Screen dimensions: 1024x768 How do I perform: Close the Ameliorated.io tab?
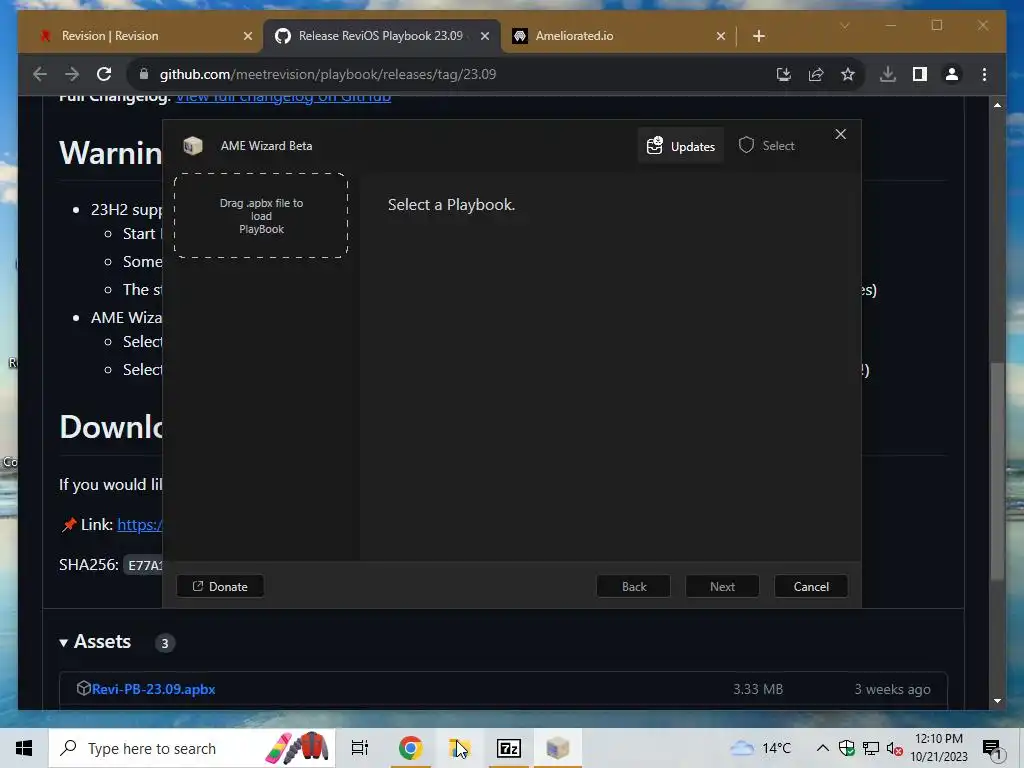721,36
